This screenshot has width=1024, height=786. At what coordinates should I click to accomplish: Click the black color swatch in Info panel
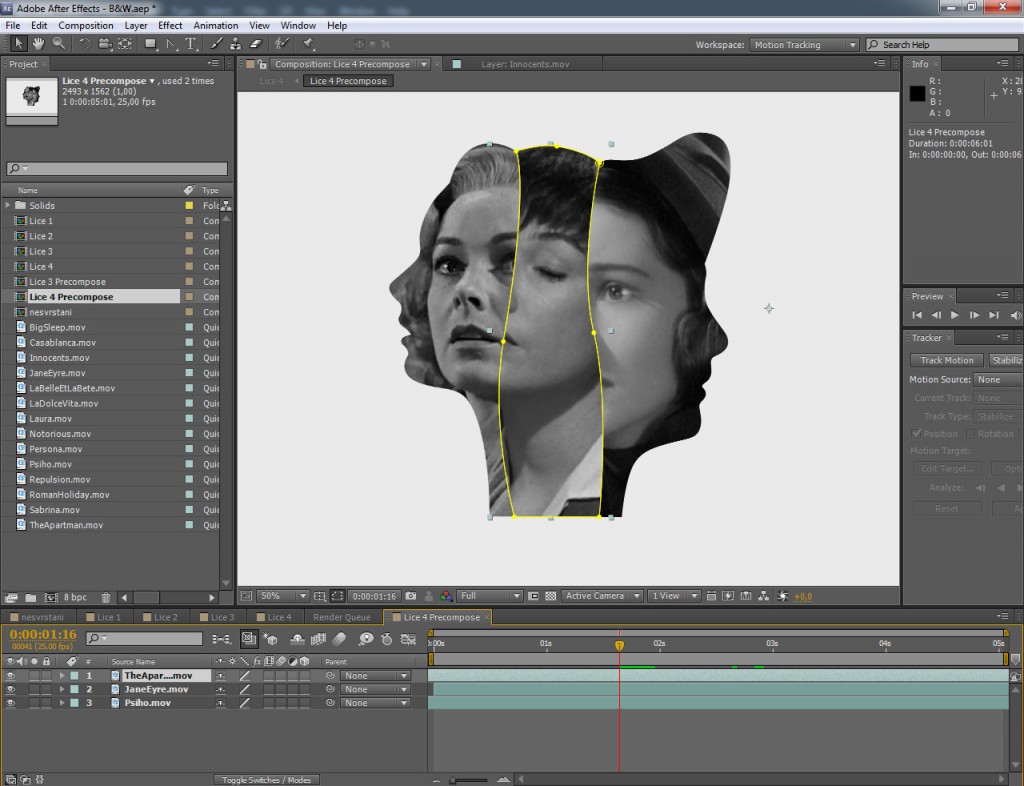916,93
